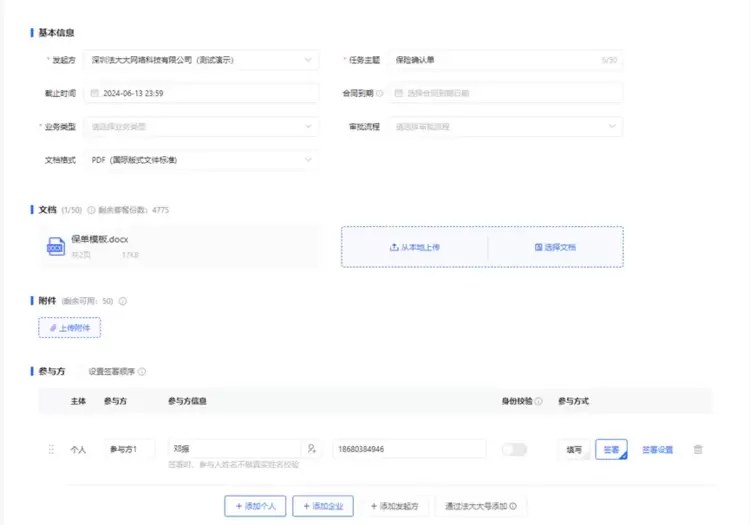This screenshot has height=525, width=750.
Task: Click the contact picker icon beside name 邓振
Action: pyautogui.click(x=312, y=450)
